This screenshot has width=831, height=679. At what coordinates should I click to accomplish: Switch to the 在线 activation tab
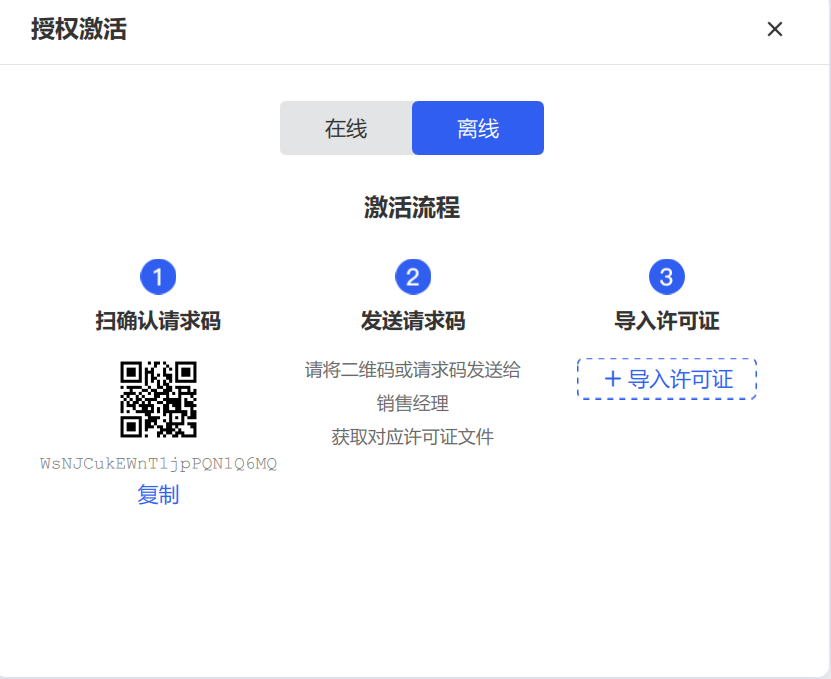click(346, 128)
